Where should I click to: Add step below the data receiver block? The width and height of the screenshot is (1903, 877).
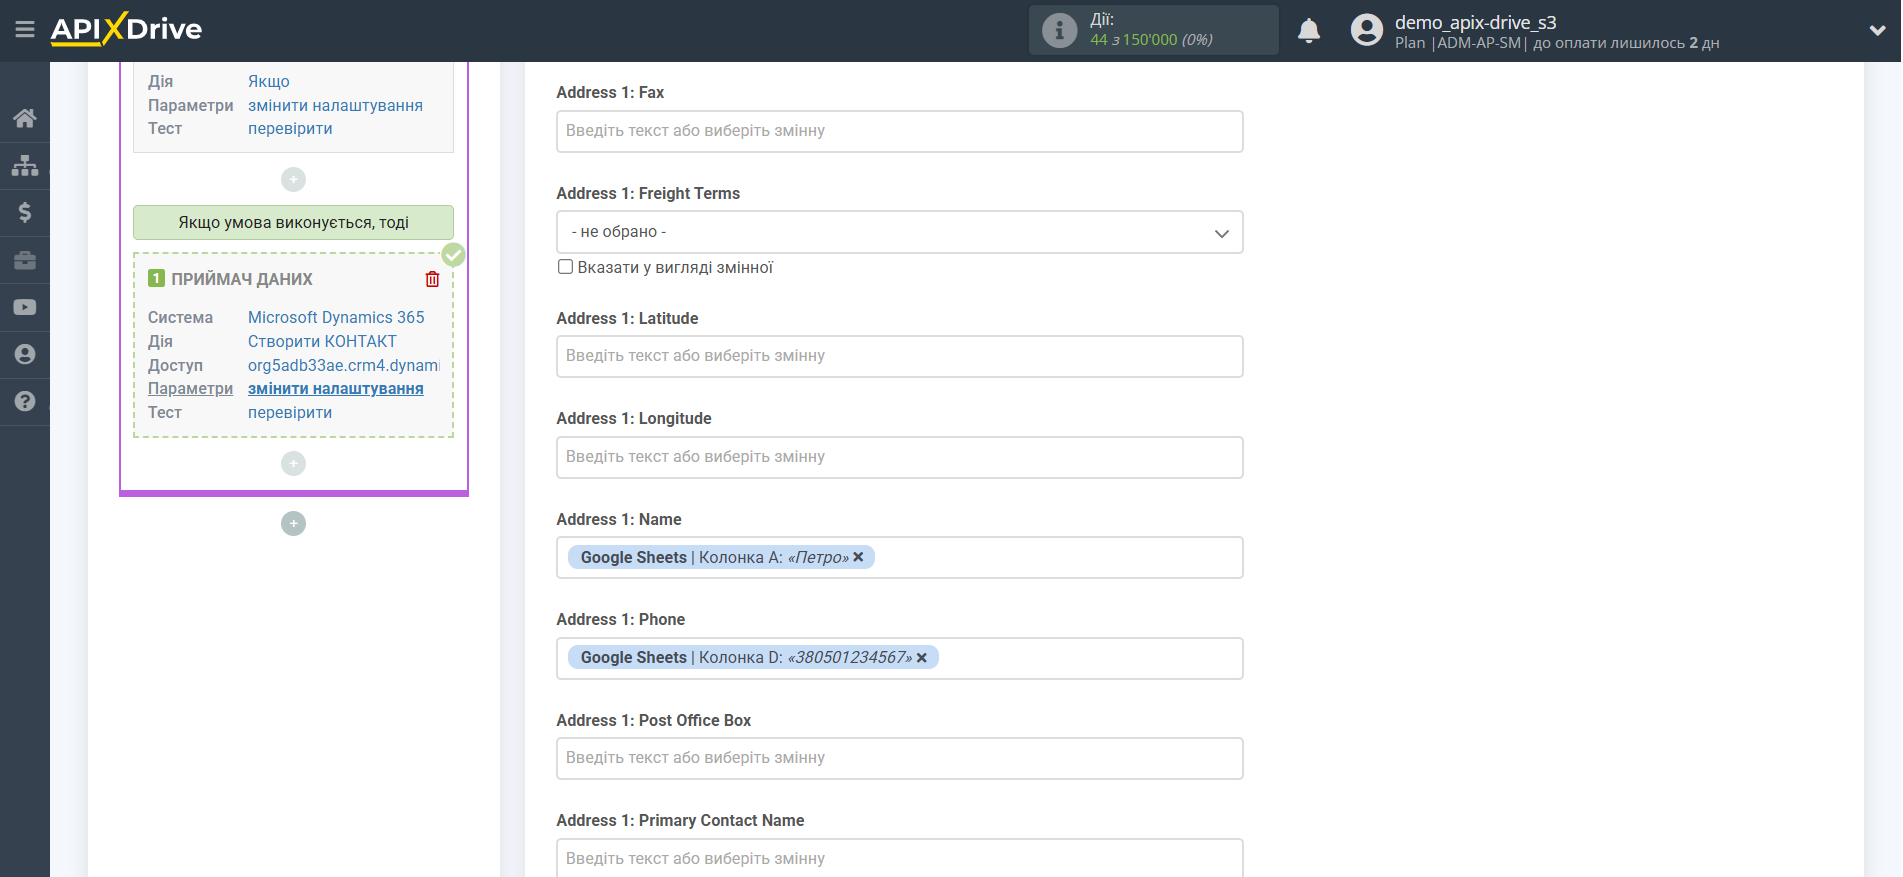click(293, 463)
